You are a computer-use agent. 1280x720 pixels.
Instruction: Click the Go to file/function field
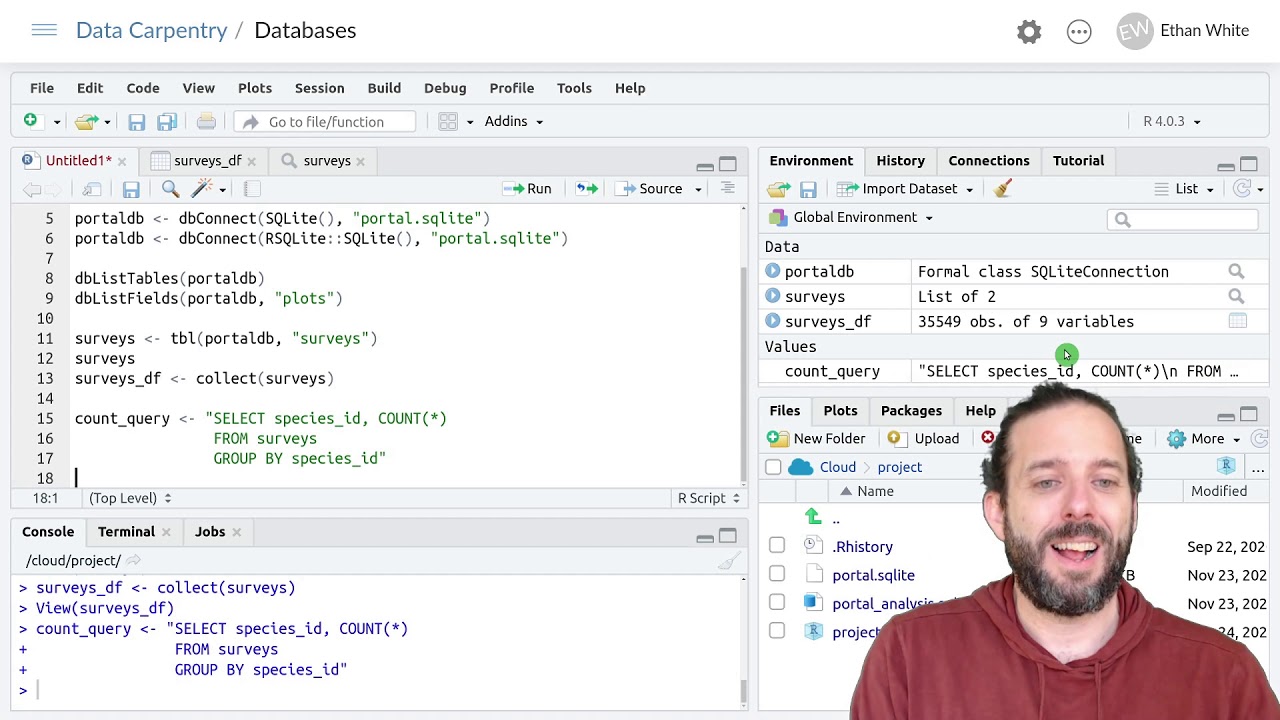pos(325,121)
